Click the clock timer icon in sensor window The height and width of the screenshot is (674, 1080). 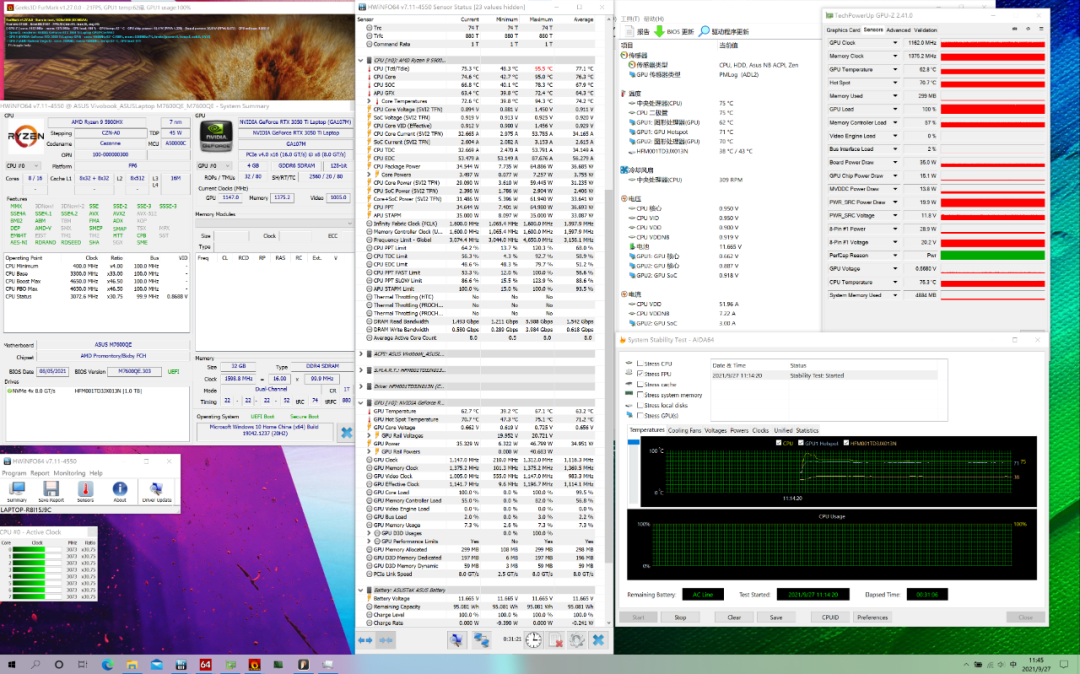pyautogui.click(x=534, y=640)
